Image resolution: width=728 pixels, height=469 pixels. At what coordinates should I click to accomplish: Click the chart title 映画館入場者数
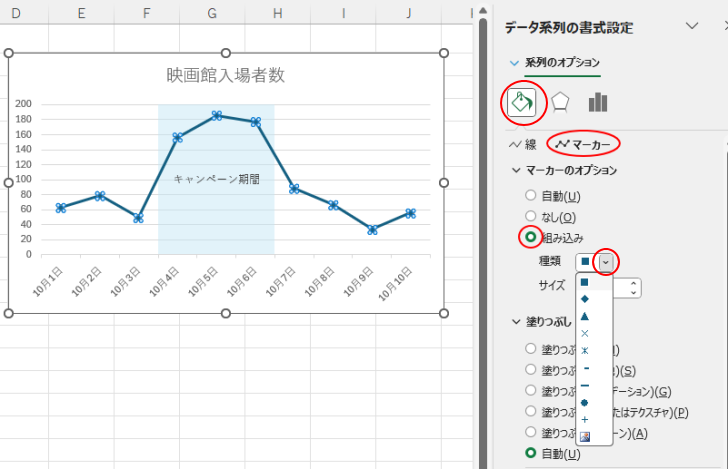pos(226,75)
